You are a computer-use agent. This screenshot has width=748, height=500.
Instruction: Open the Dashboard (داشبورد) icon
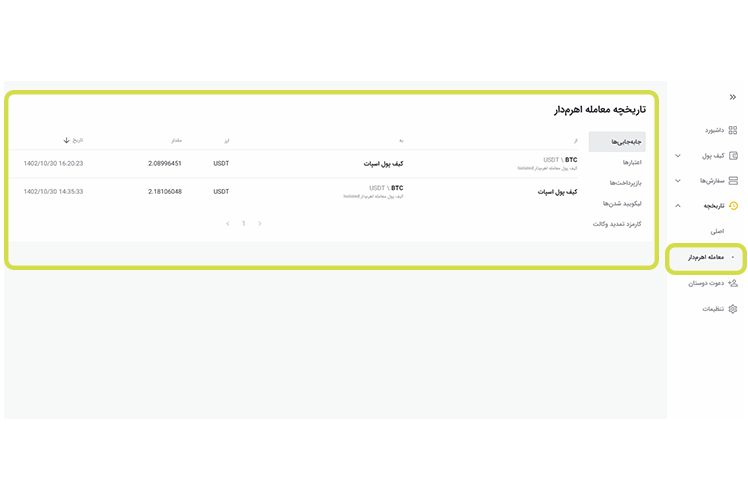coord(733,130)
